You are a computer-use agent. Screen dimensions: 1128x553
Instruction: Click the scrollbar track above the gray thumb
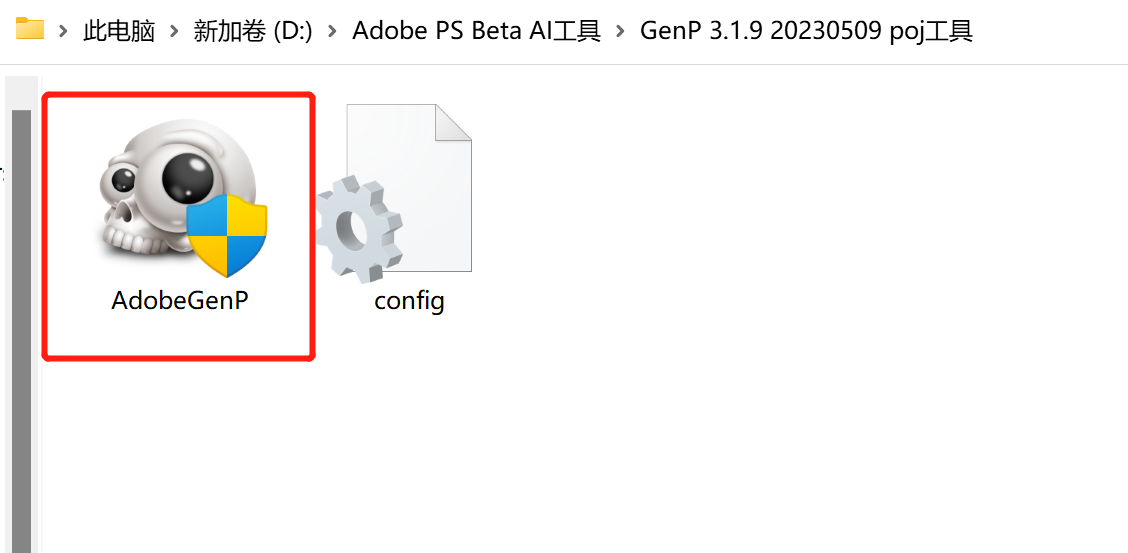(21, 92)
